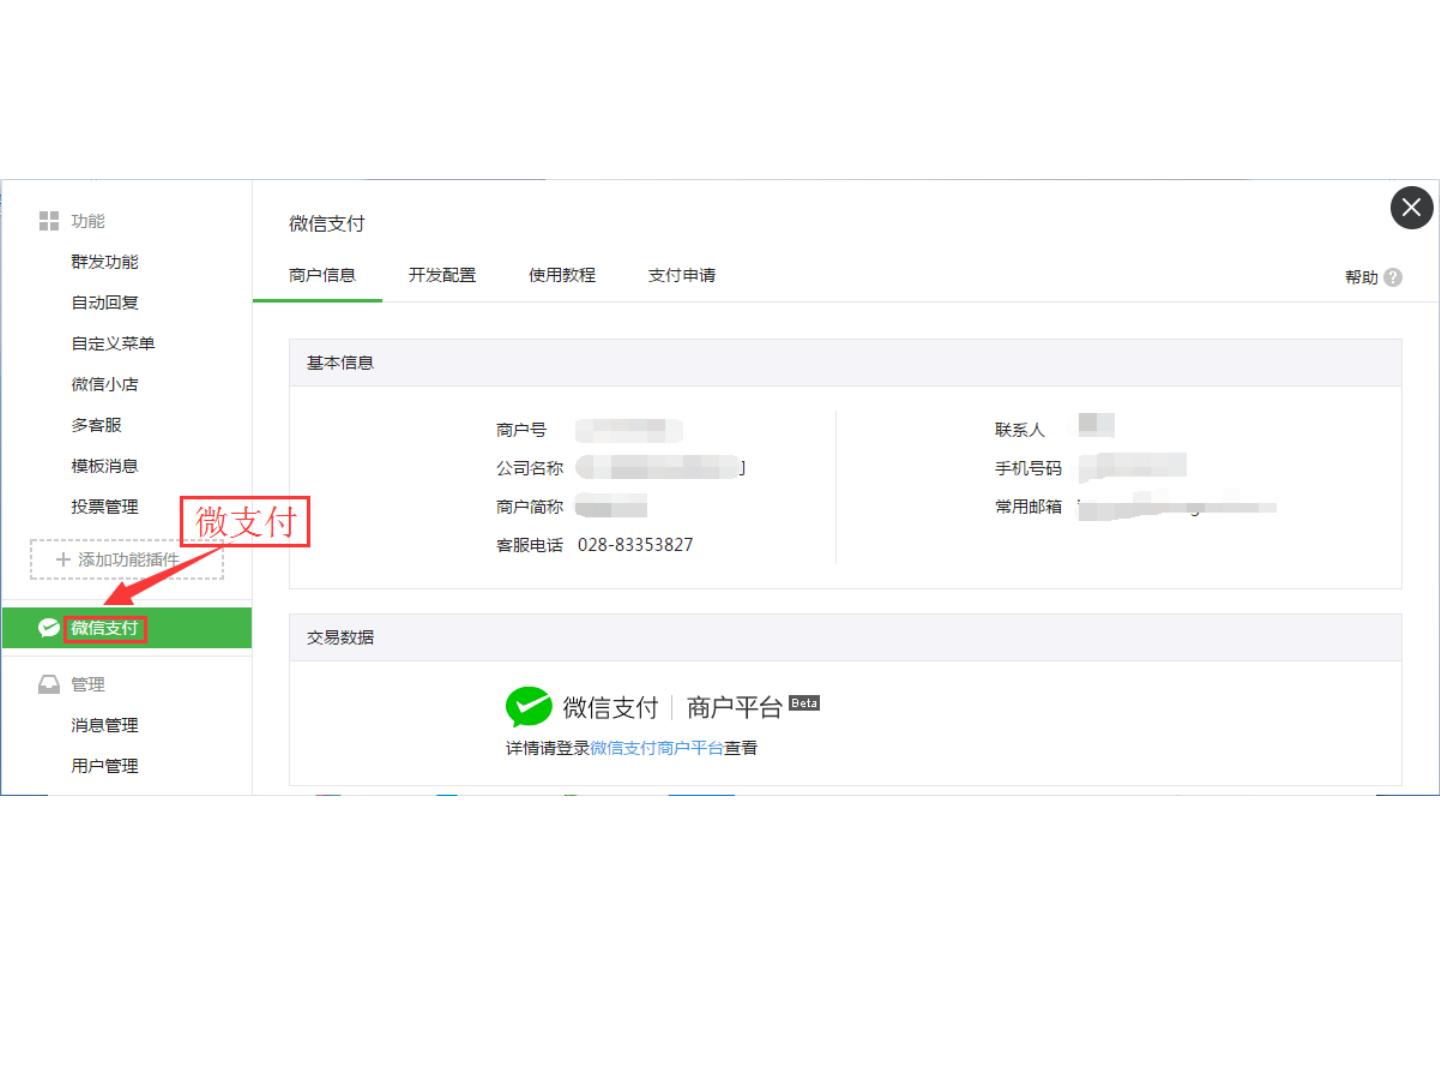Click the 管理 inbox icon in sidebar
Viewport: 1440px width, 1080px height.
tap(49, 684)
